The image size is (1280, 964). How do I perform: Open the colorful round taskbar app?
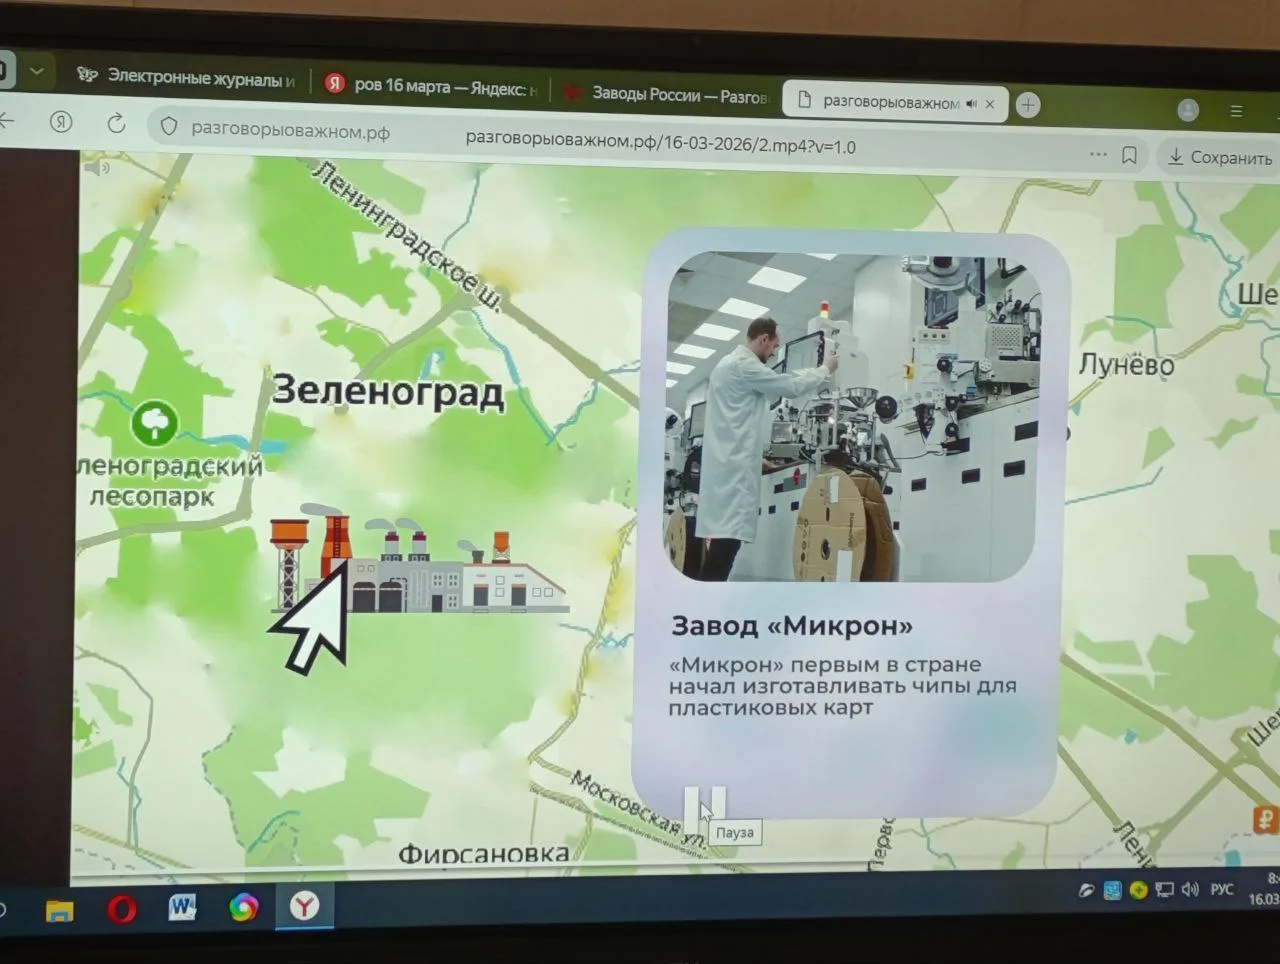point(243,907)
